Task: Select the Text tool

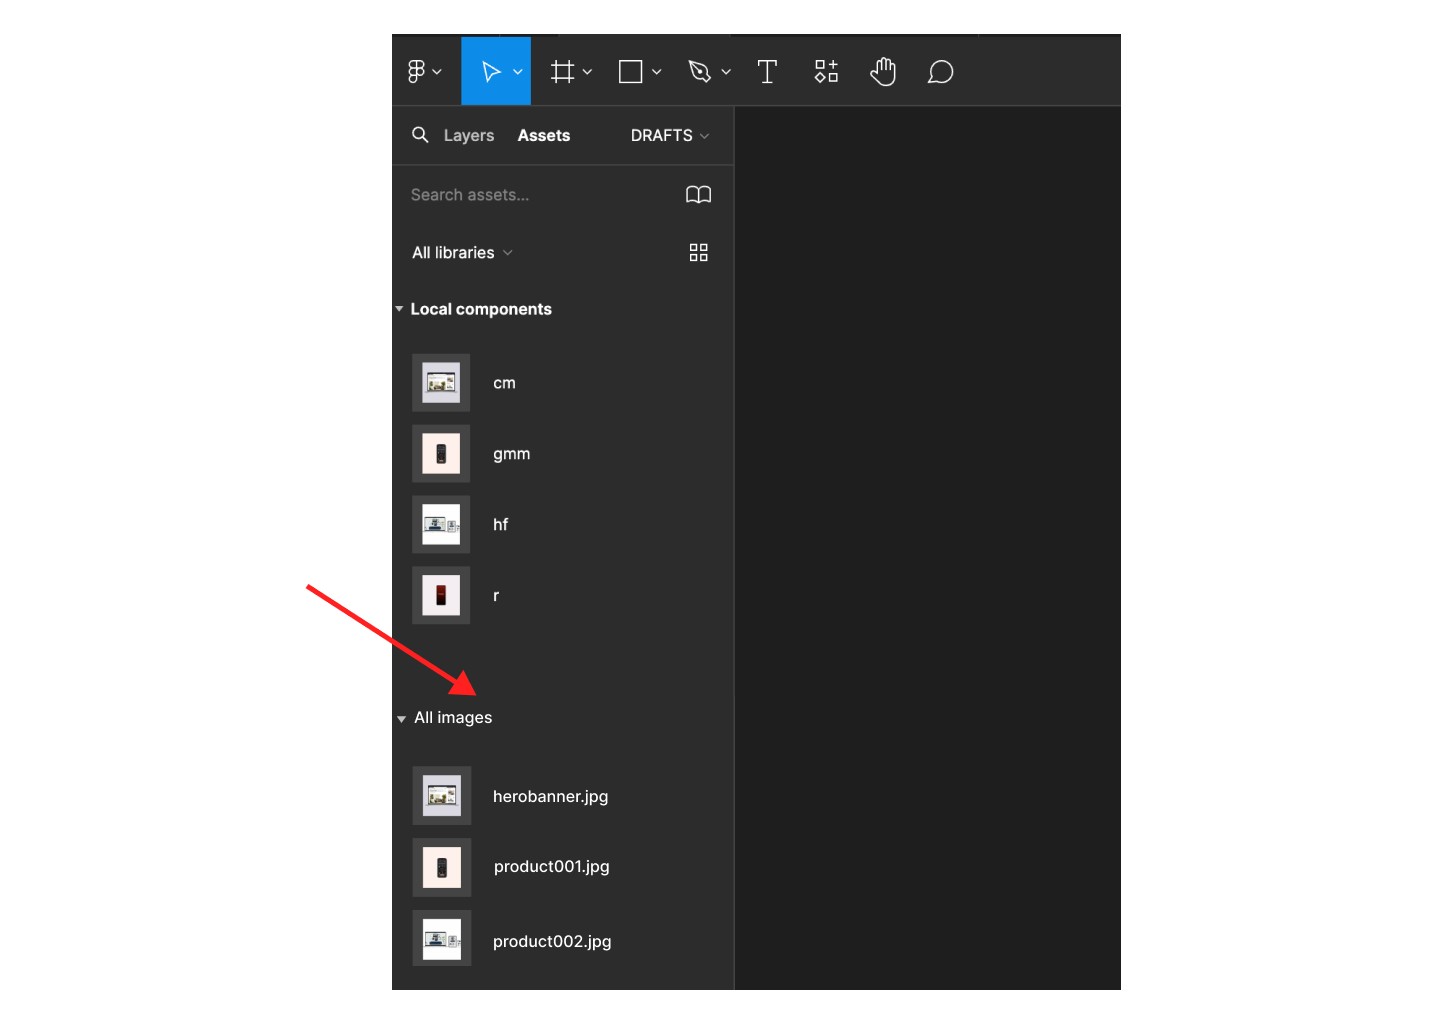Action: pos(767,72)
